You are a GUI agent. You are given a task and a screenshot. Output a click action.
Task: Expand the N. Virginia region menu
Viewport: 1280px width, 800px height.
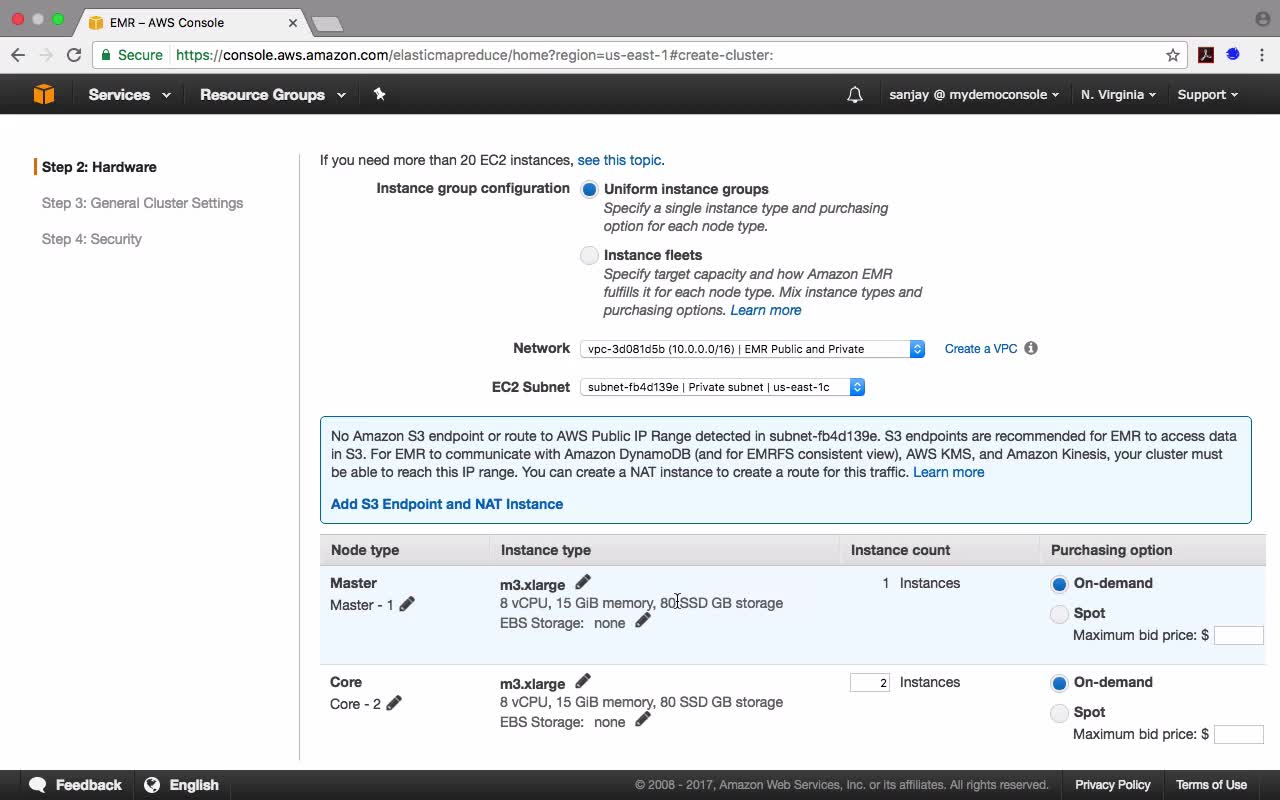click(1118, 95)
